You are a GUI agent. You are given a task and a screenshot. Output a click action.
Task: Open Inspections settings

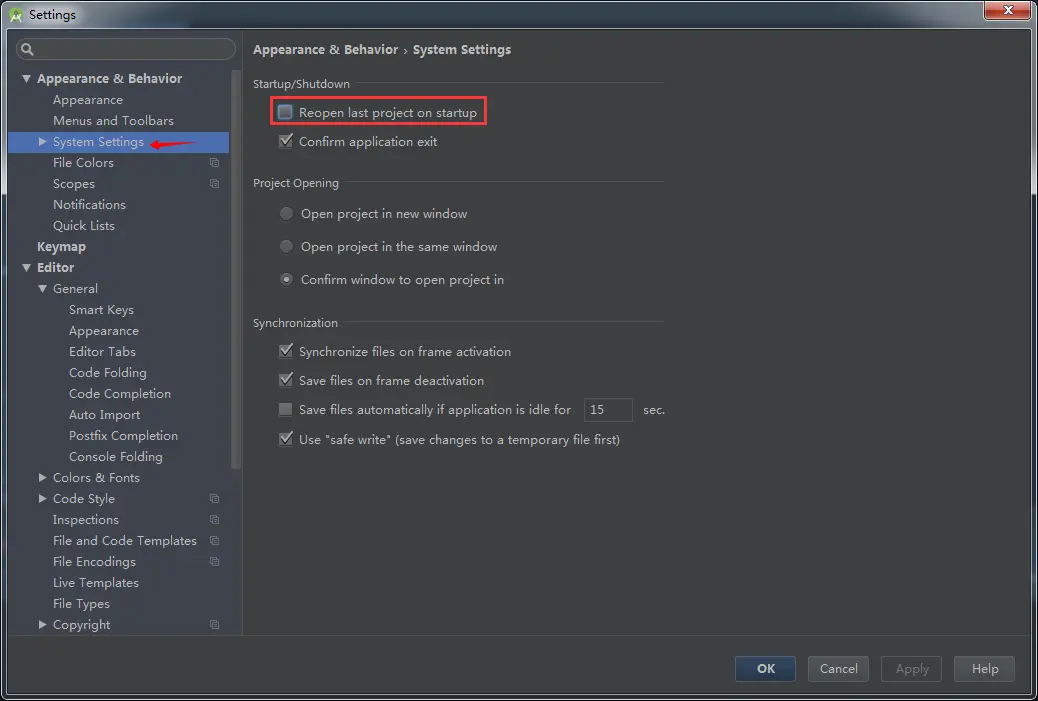tap(85, 520)
